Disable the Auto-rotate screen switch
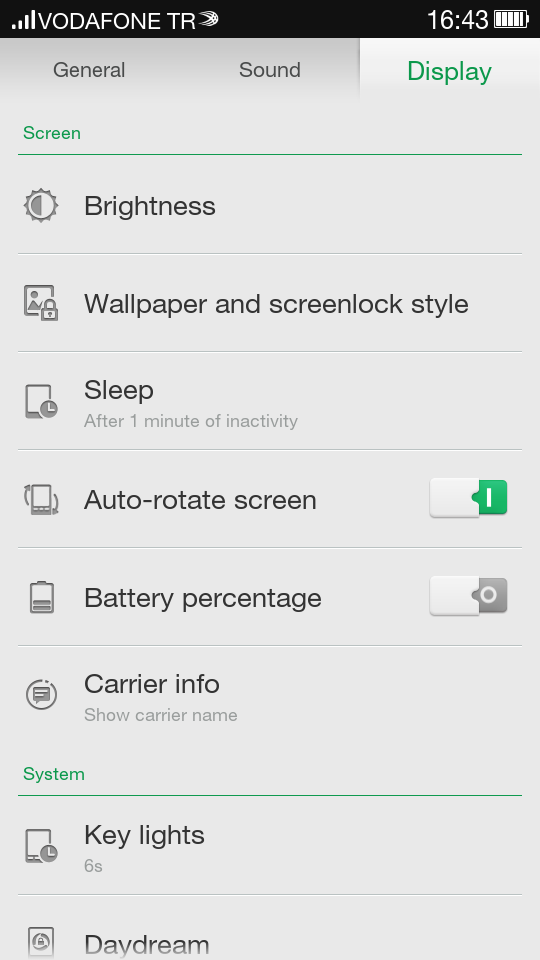540x960 pixels. (468, 498)
